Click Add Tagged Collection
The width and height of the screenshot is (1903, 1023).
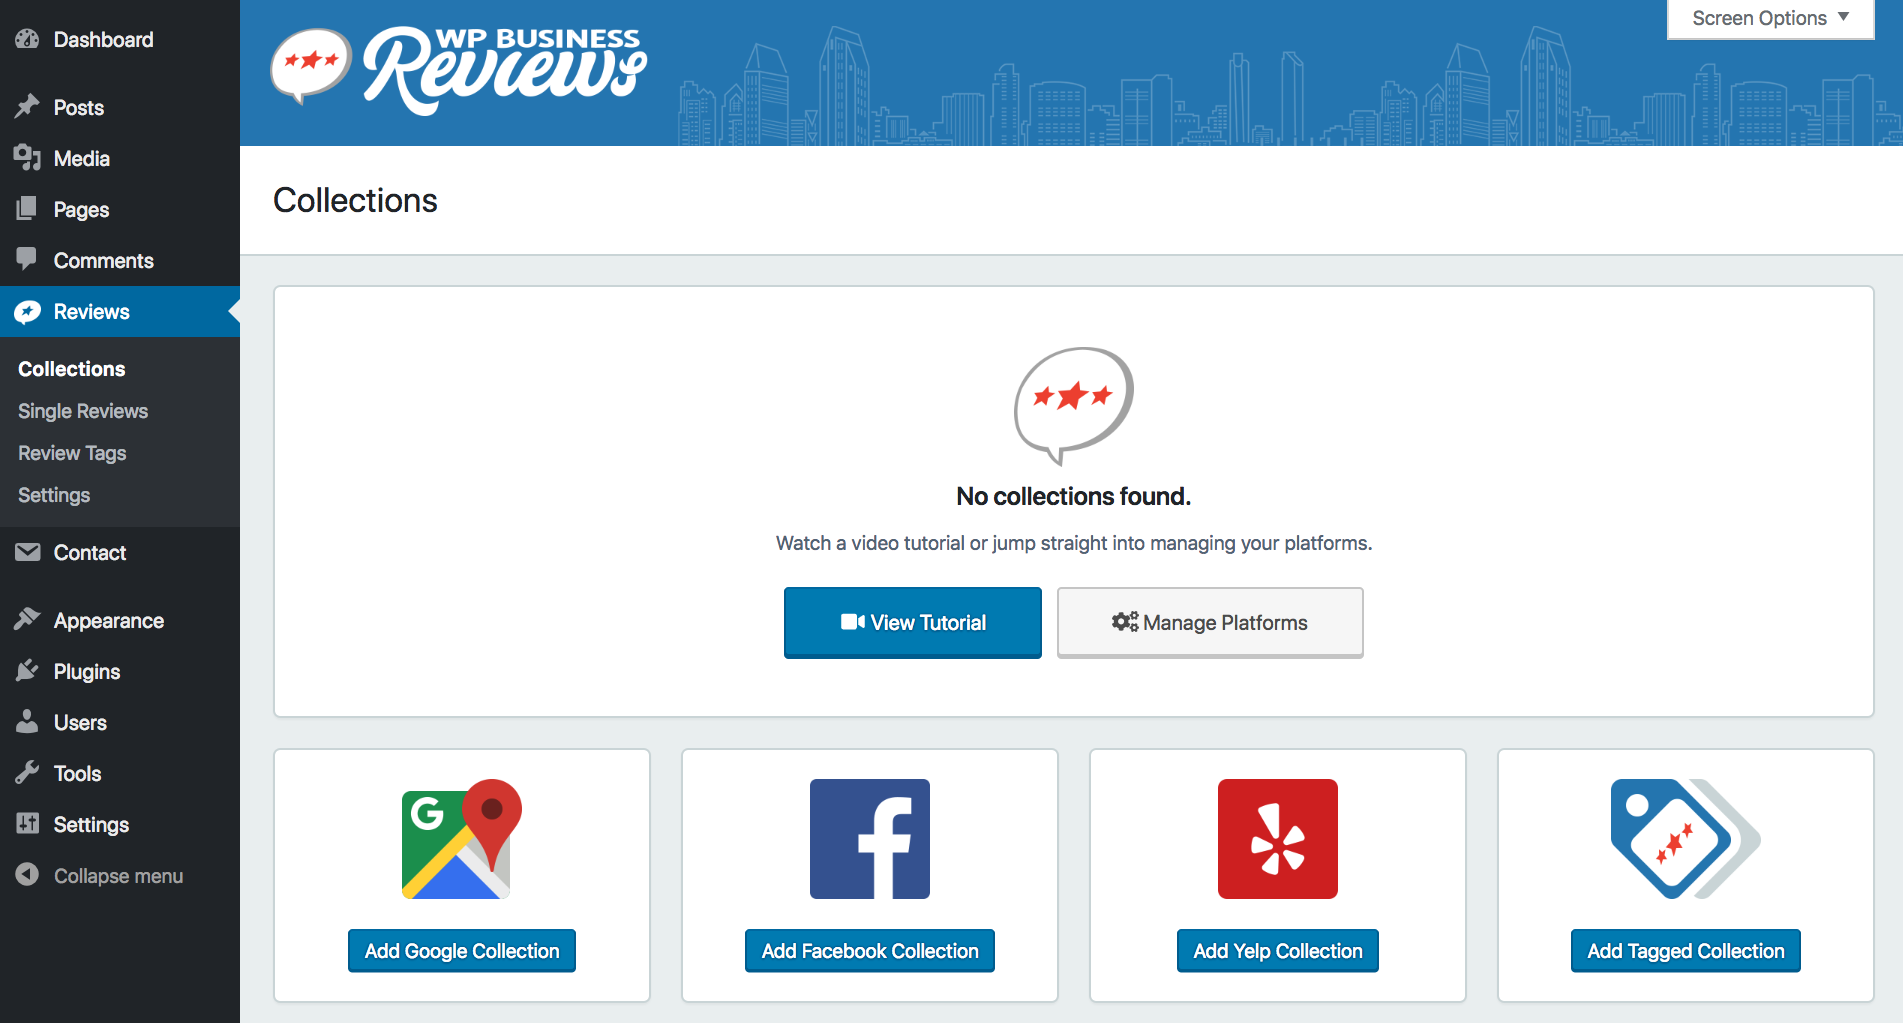[1686, 950]
